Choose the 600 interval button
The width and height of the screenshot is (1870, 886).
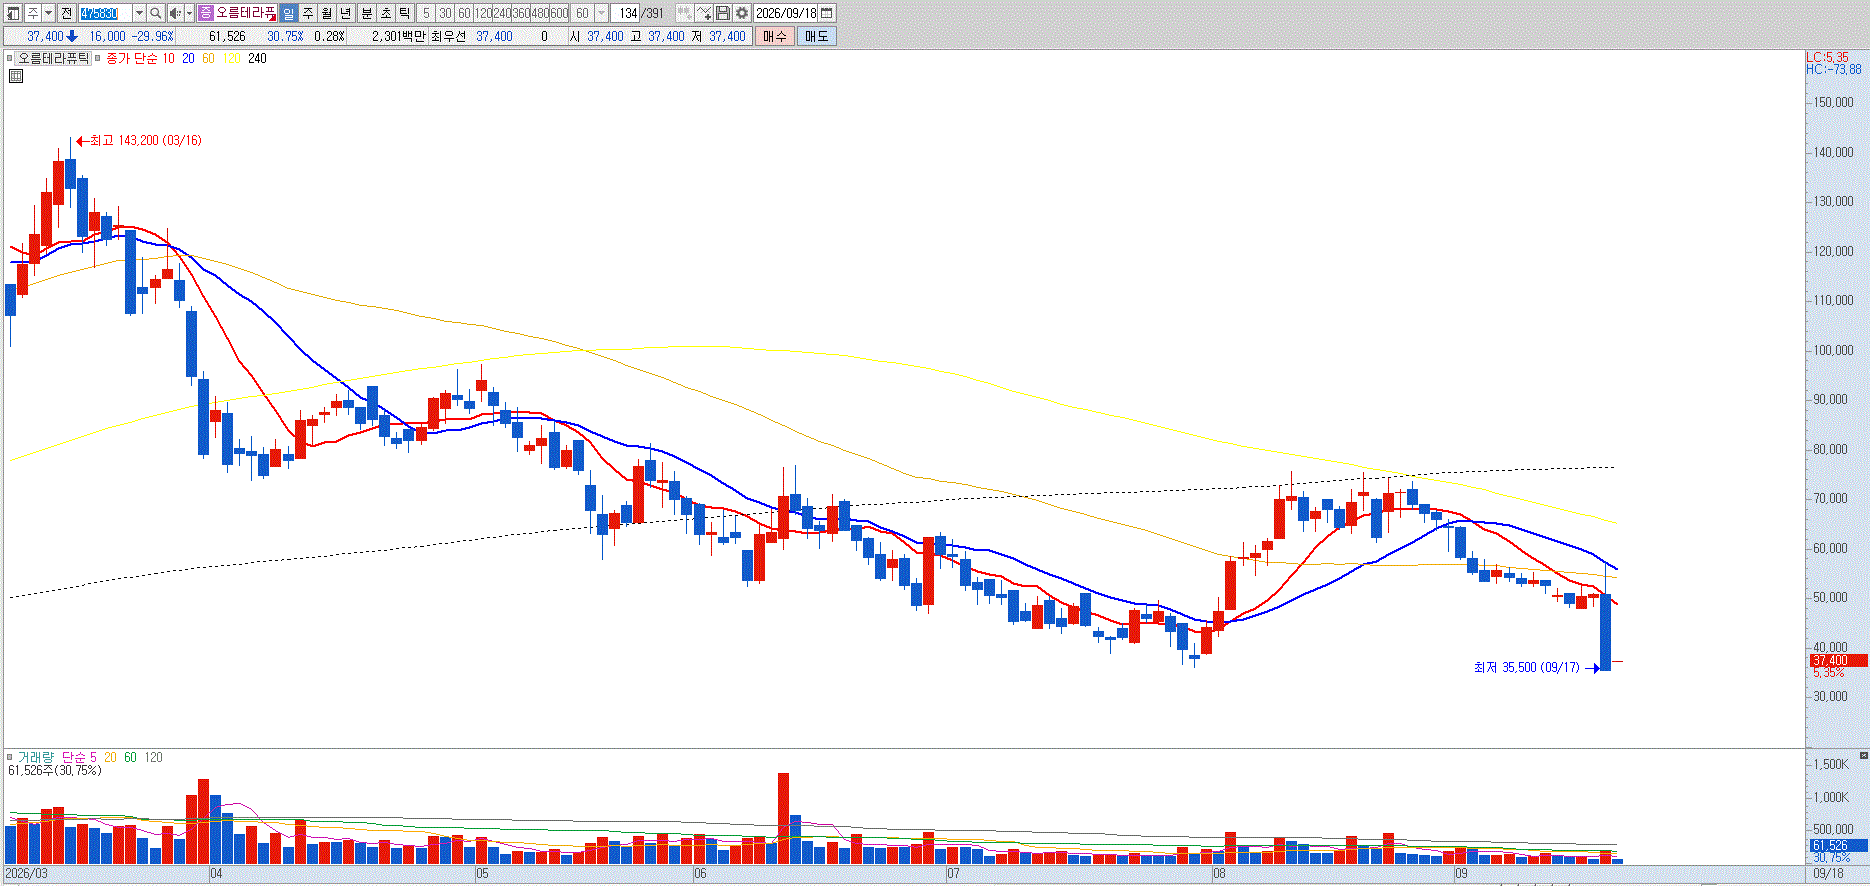click(559, 13)
